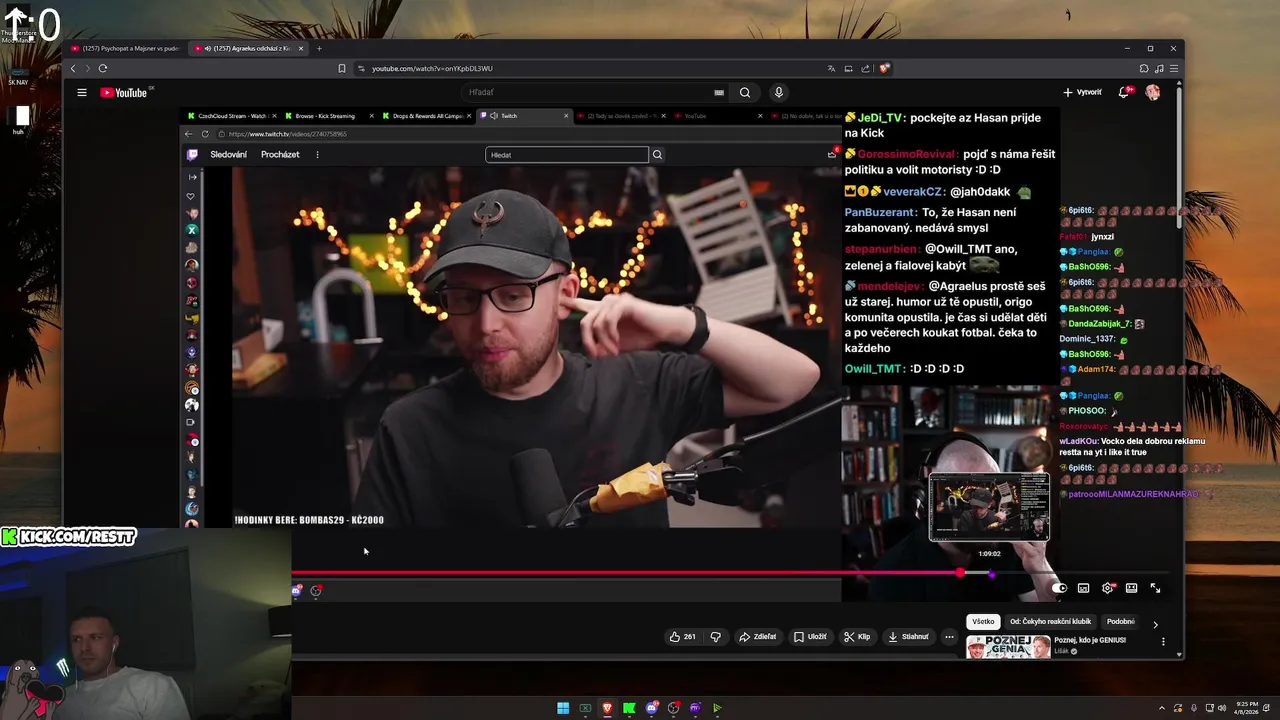Image resolution: width=1280 pixels, height=720 pixels.
Task: Show hidden system tray icons chevron
Action: click(1162, 708)
